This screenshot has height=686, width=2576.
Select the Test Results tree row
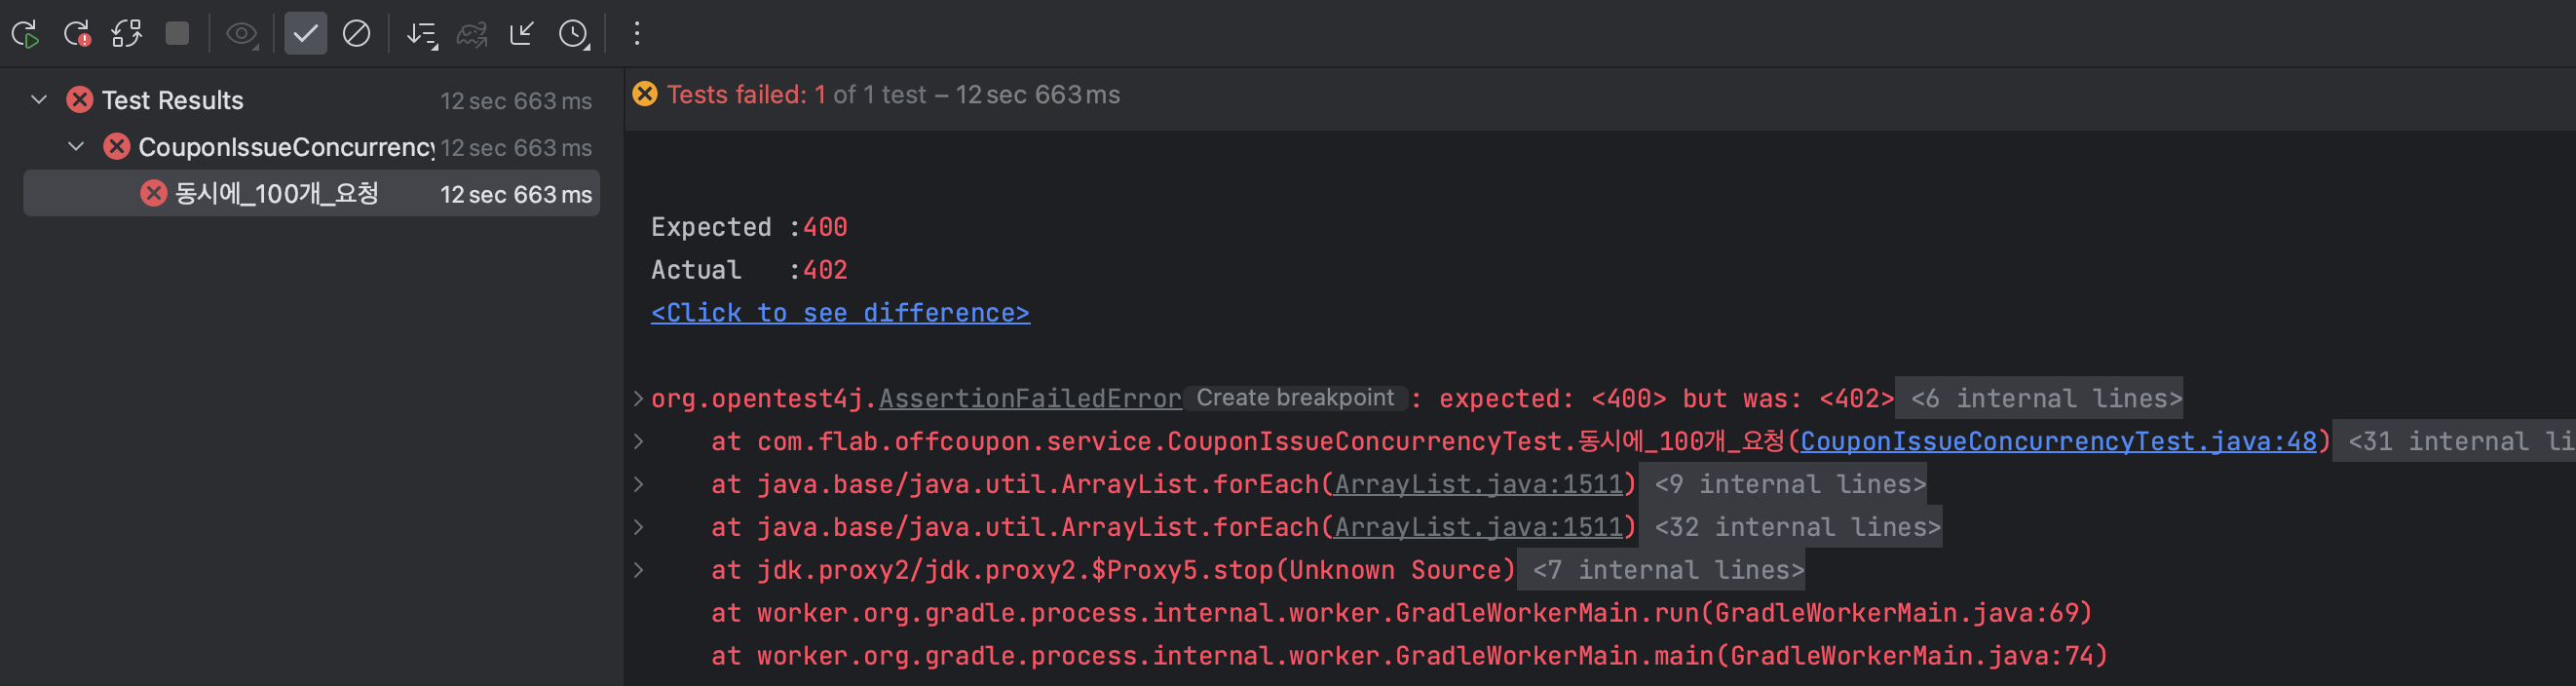click(x=311, y=100)
